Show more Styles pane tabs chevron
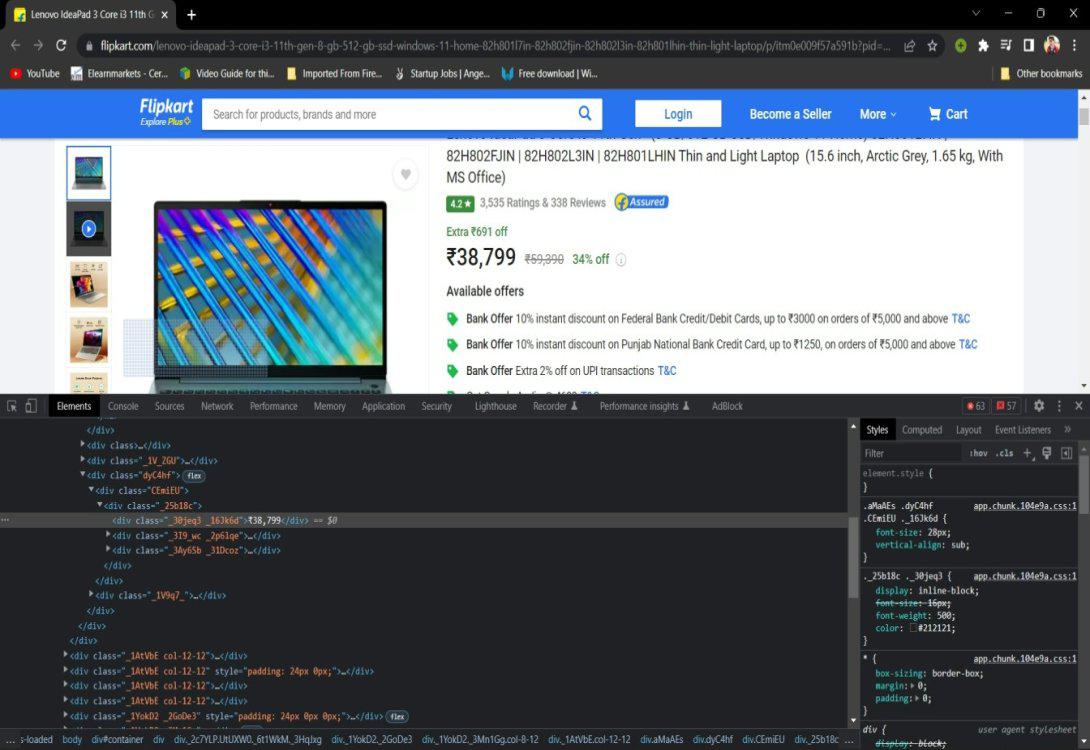 point(1068,430)
